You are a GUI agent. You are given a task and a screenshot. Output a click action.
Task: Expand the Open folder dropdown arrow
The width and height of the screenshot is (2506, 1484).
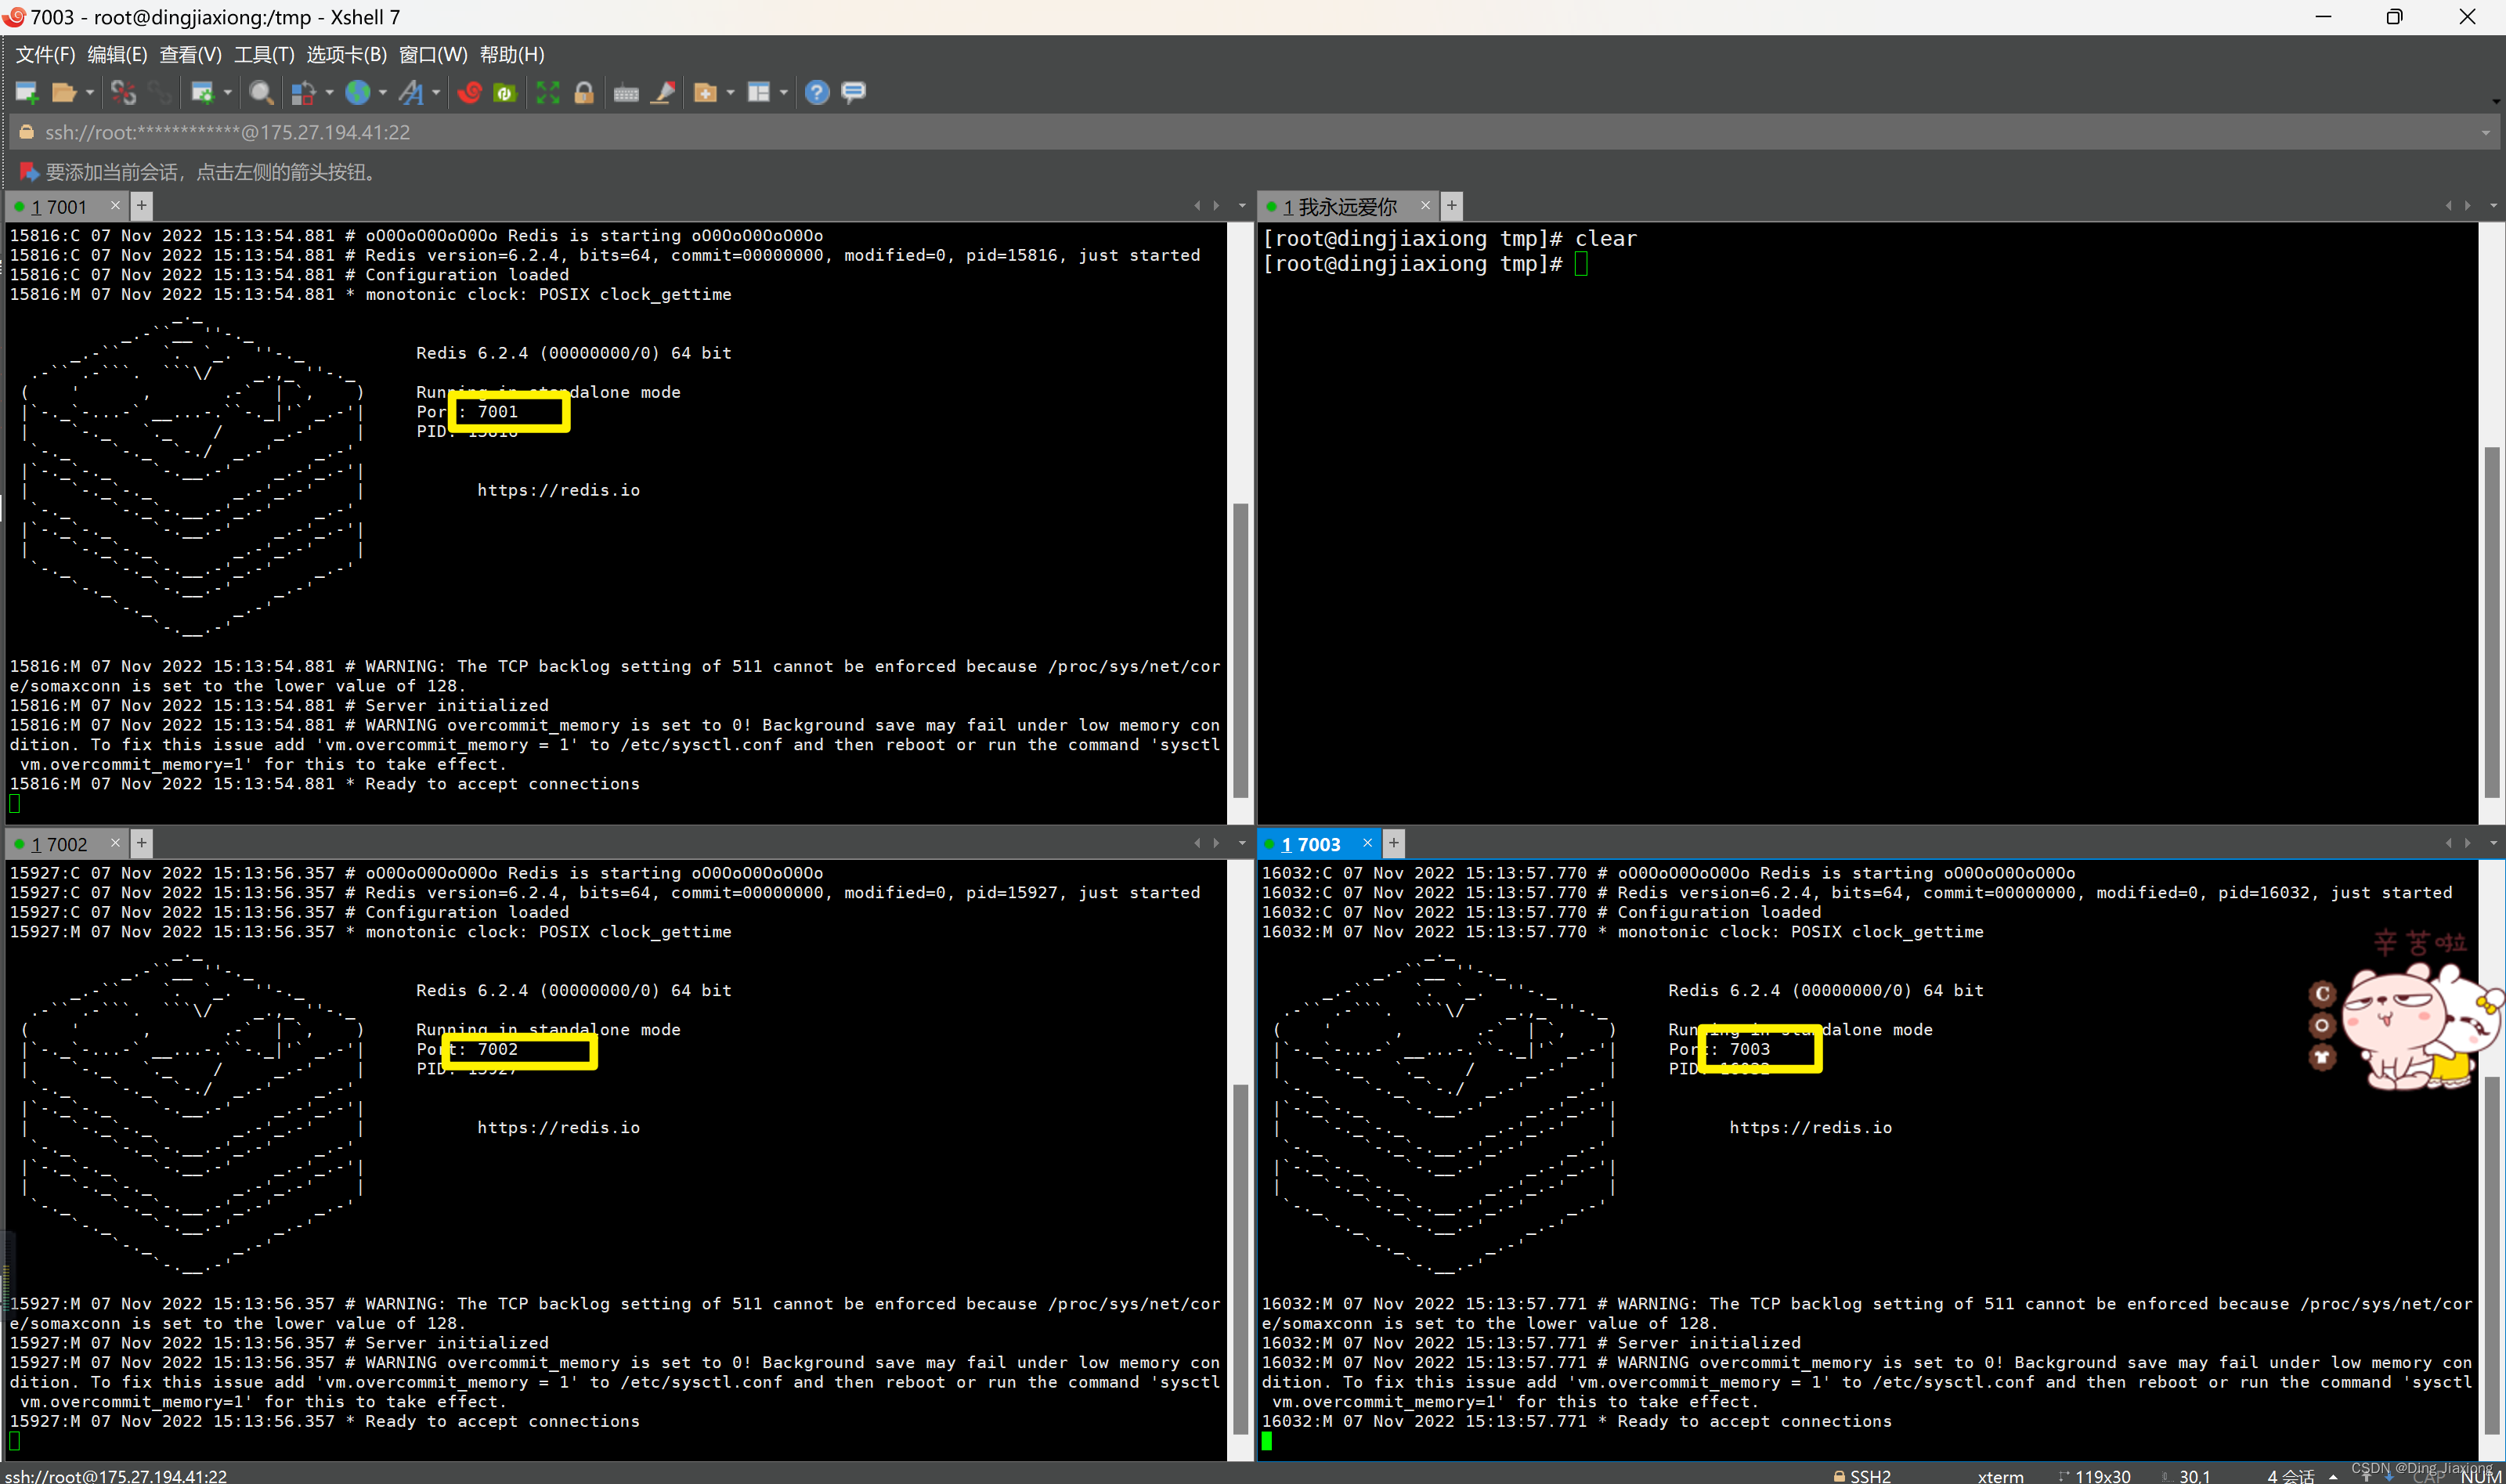point(90,93)
